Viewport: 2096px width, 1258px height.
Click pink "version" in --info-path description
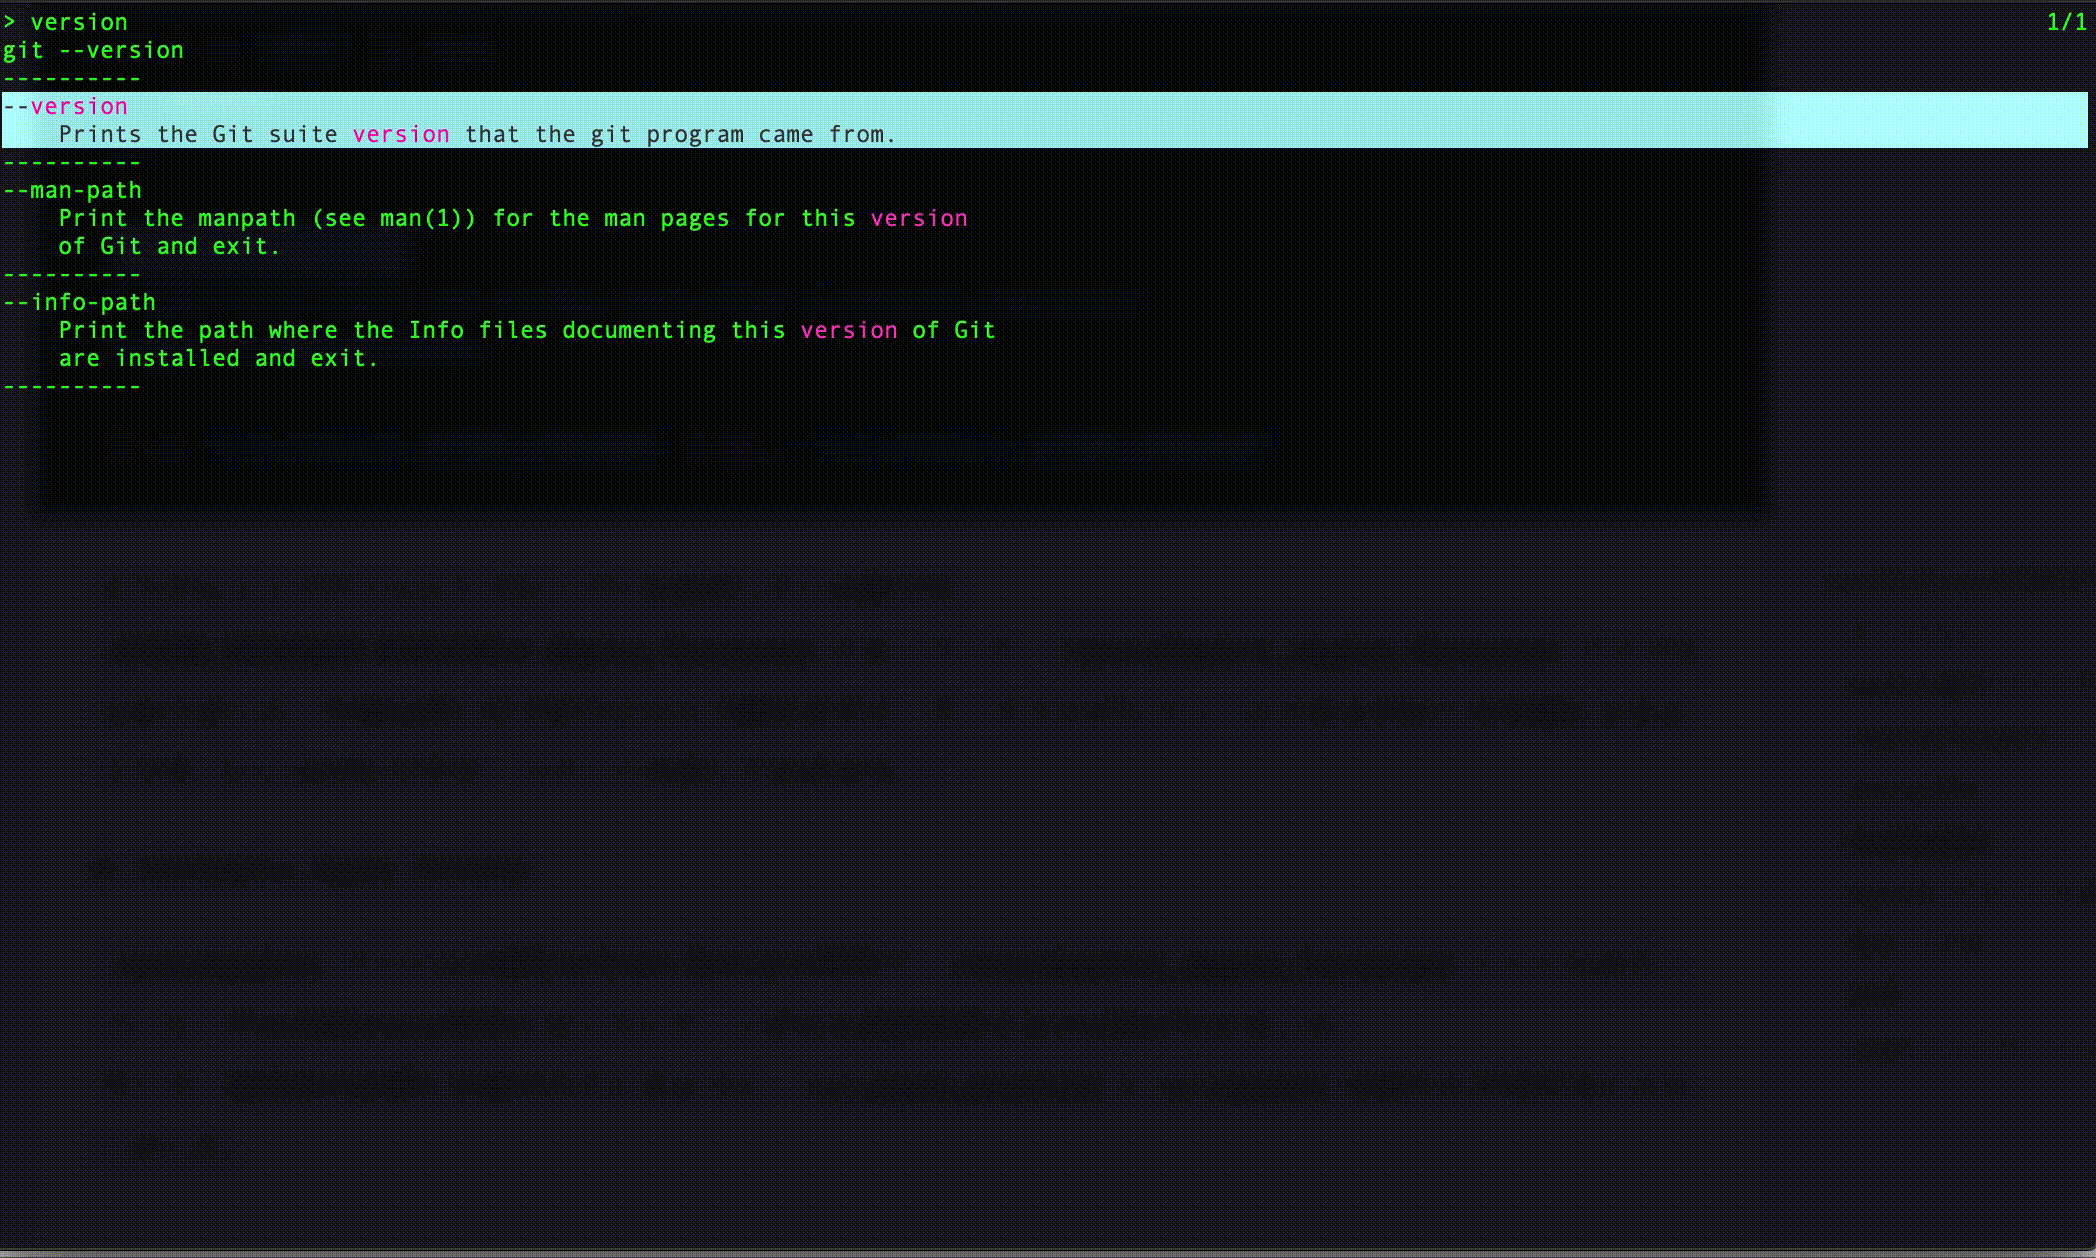[x=848, y=330]
